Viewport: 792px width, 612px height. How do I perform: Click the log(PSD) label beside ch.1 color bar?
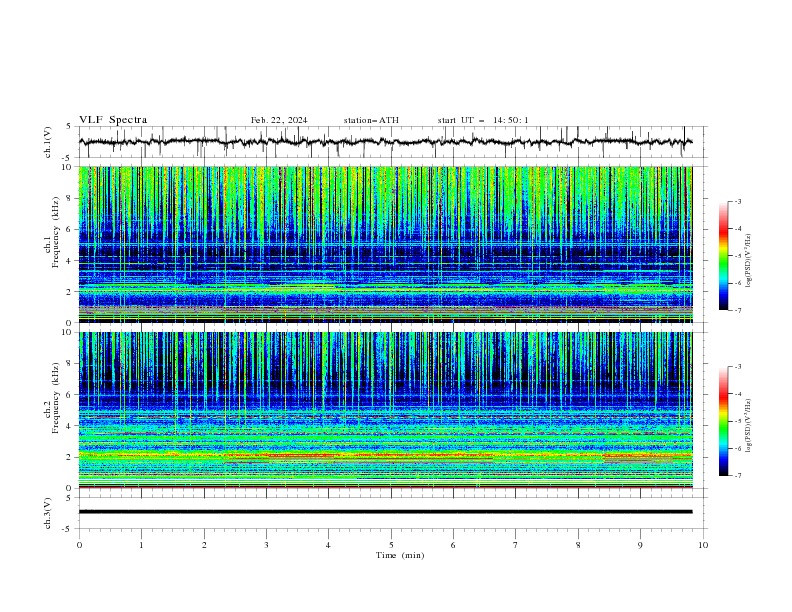[748, 261]
